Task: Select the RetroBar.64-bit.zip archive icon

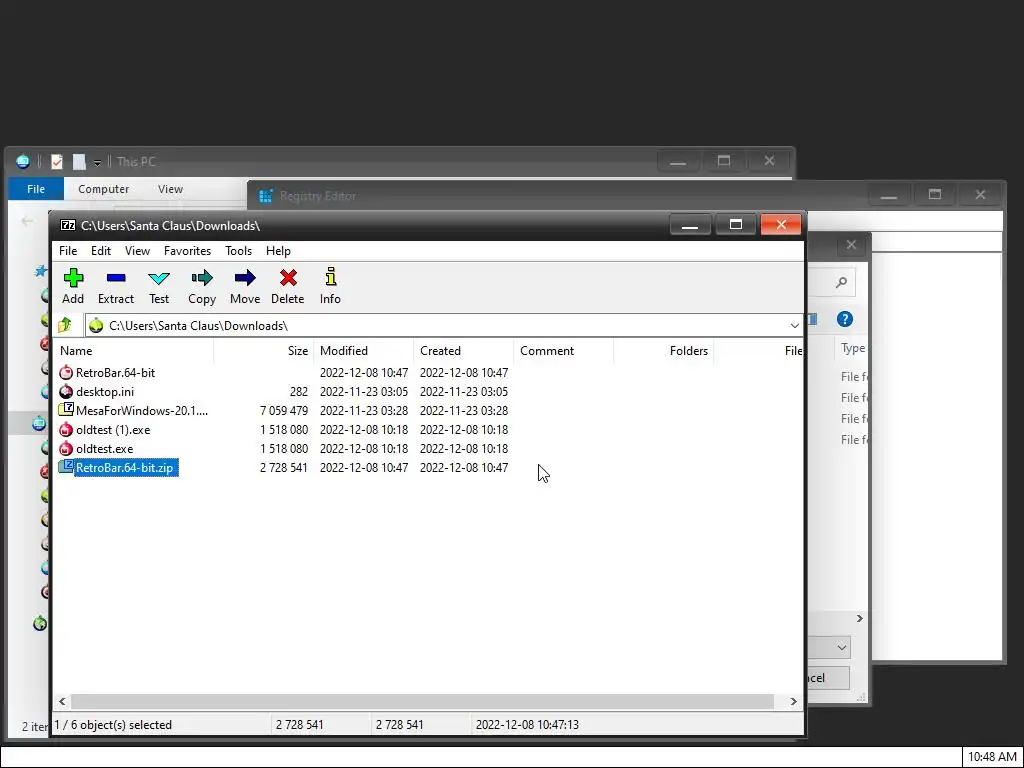Action: [66, 467]
